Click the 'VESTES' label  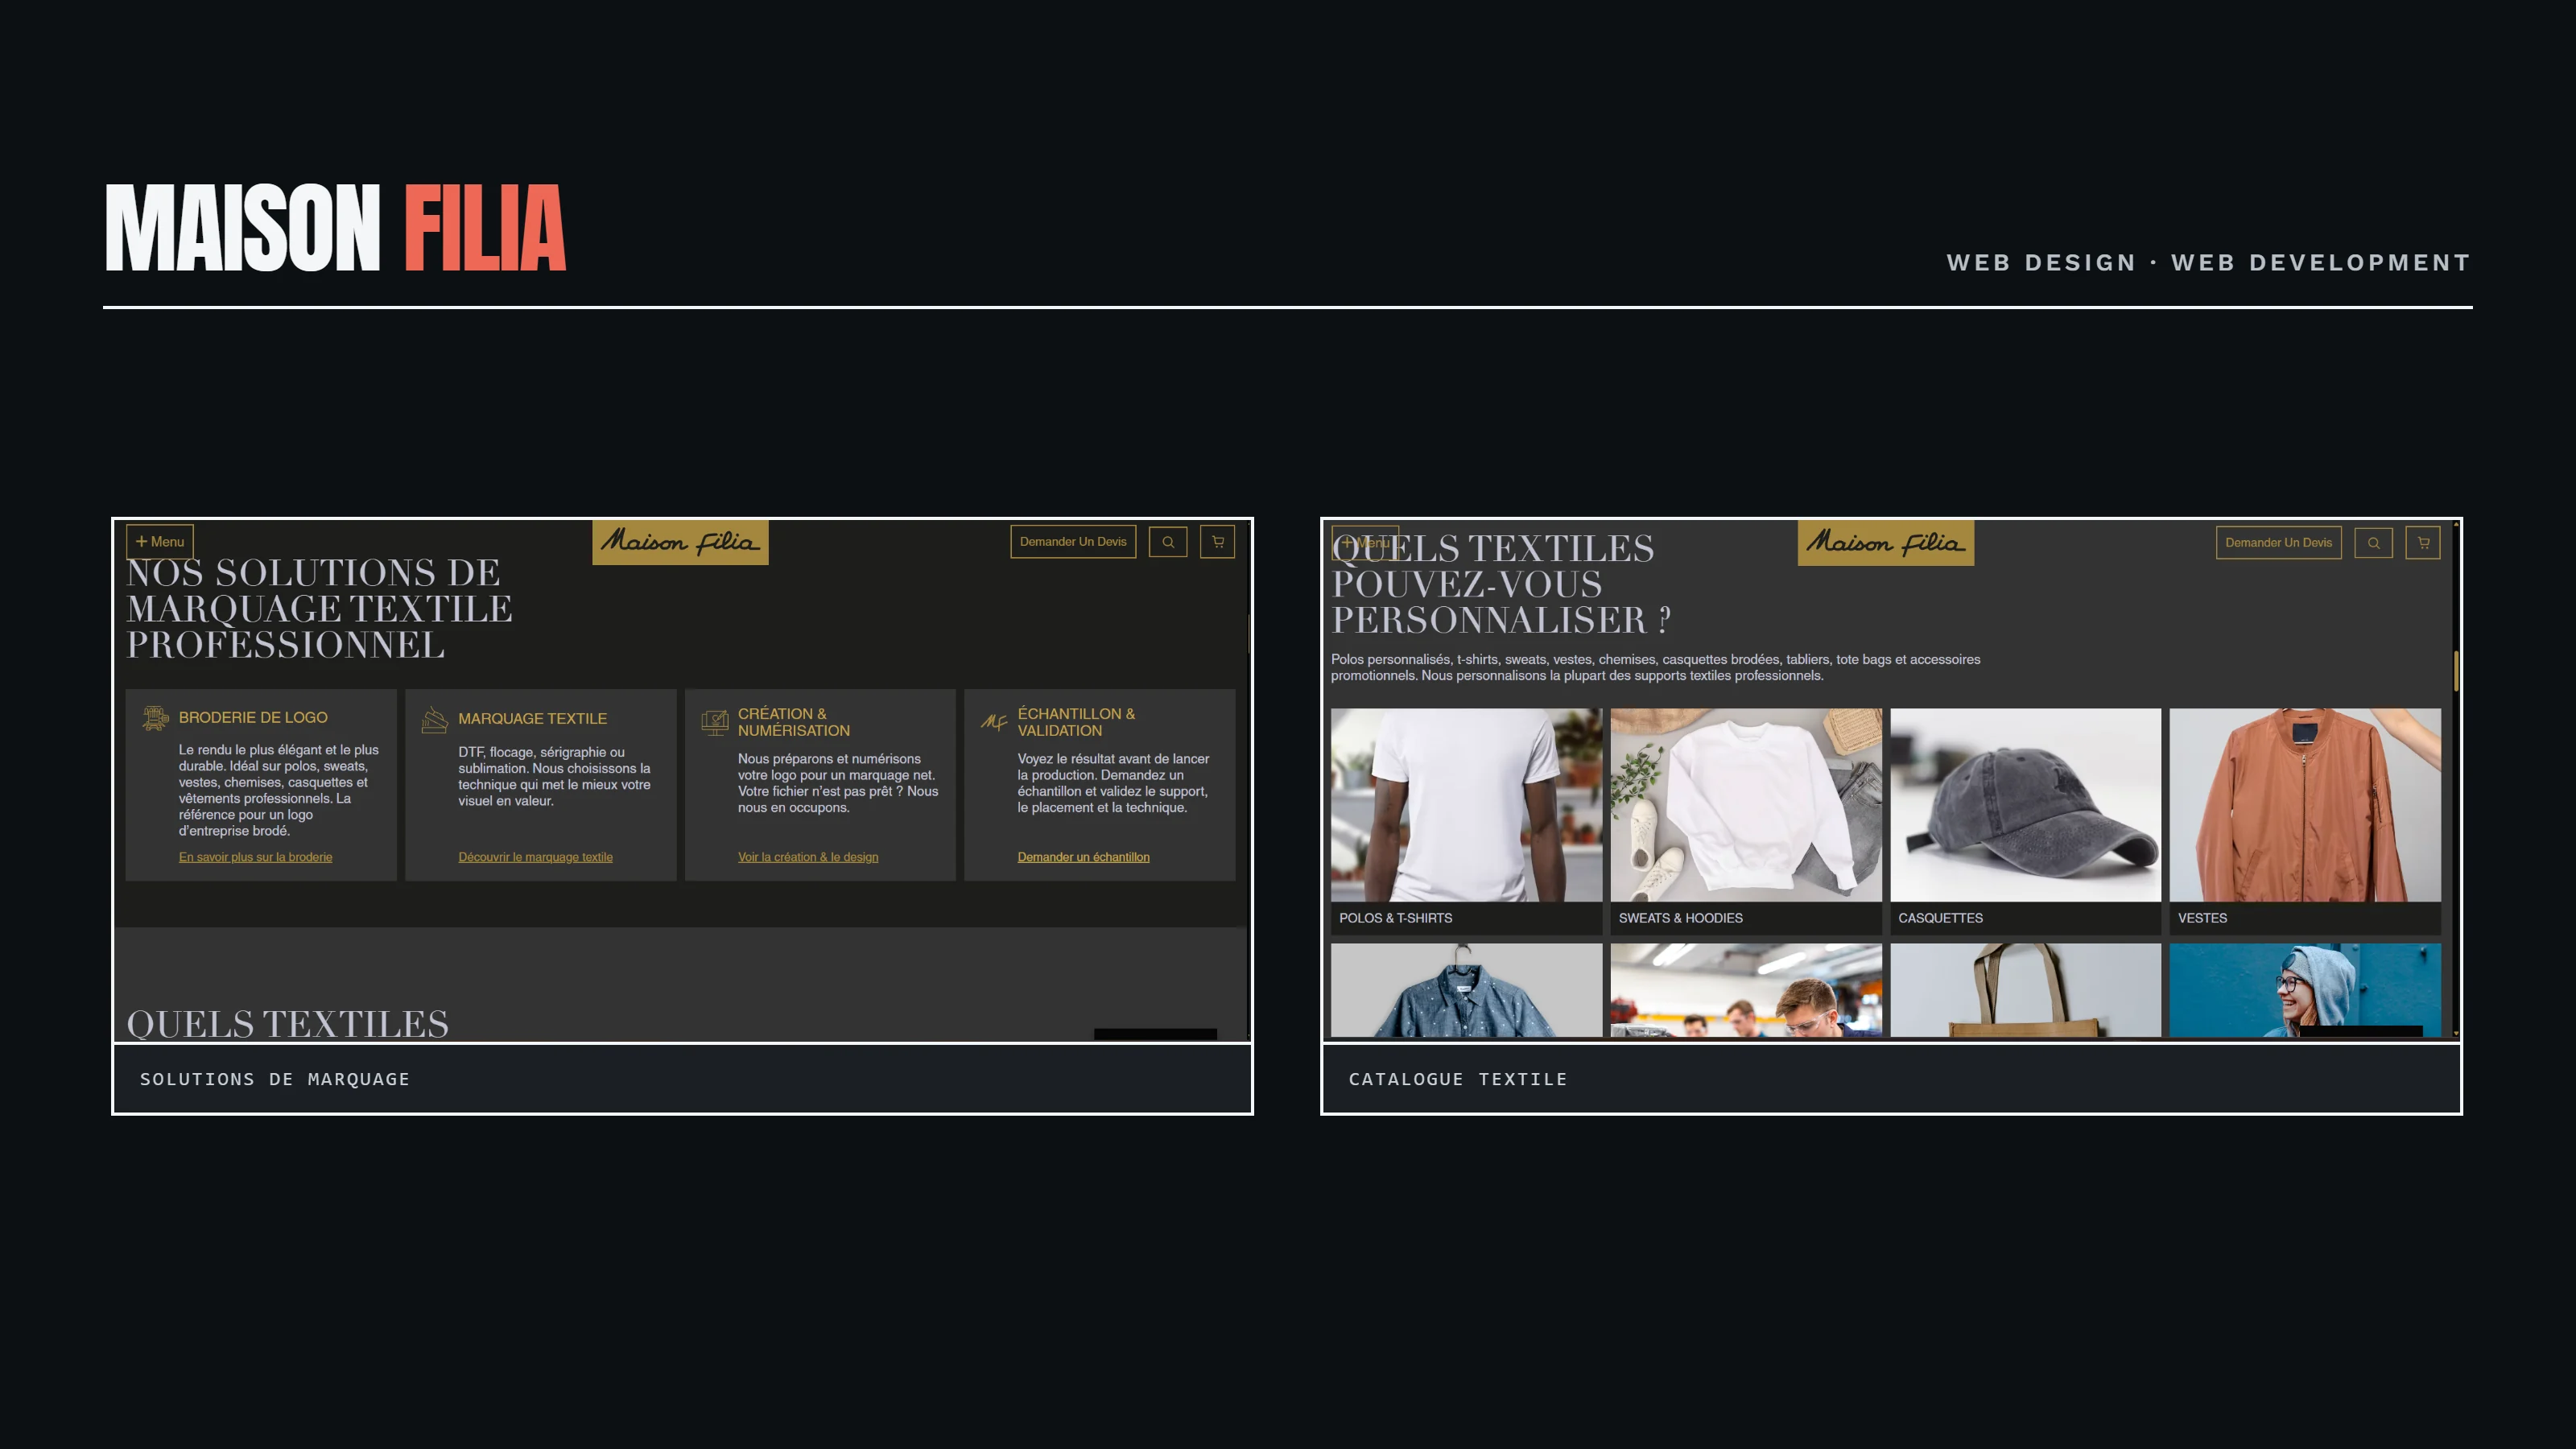[2202, 918]
